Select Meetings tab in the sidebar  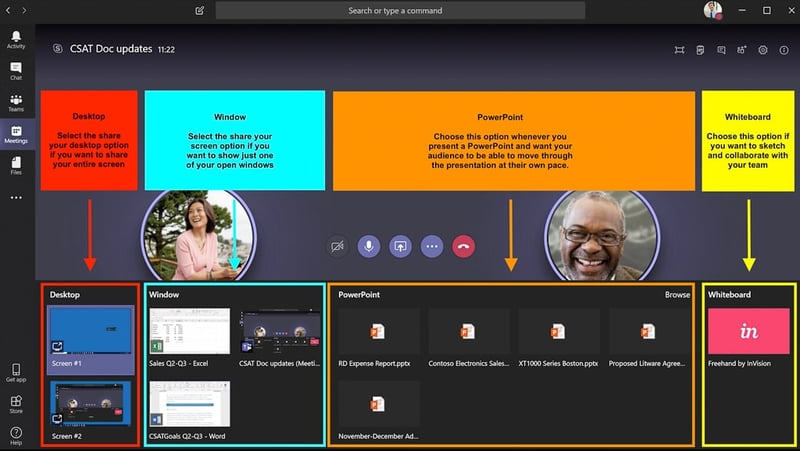[16, 134]
